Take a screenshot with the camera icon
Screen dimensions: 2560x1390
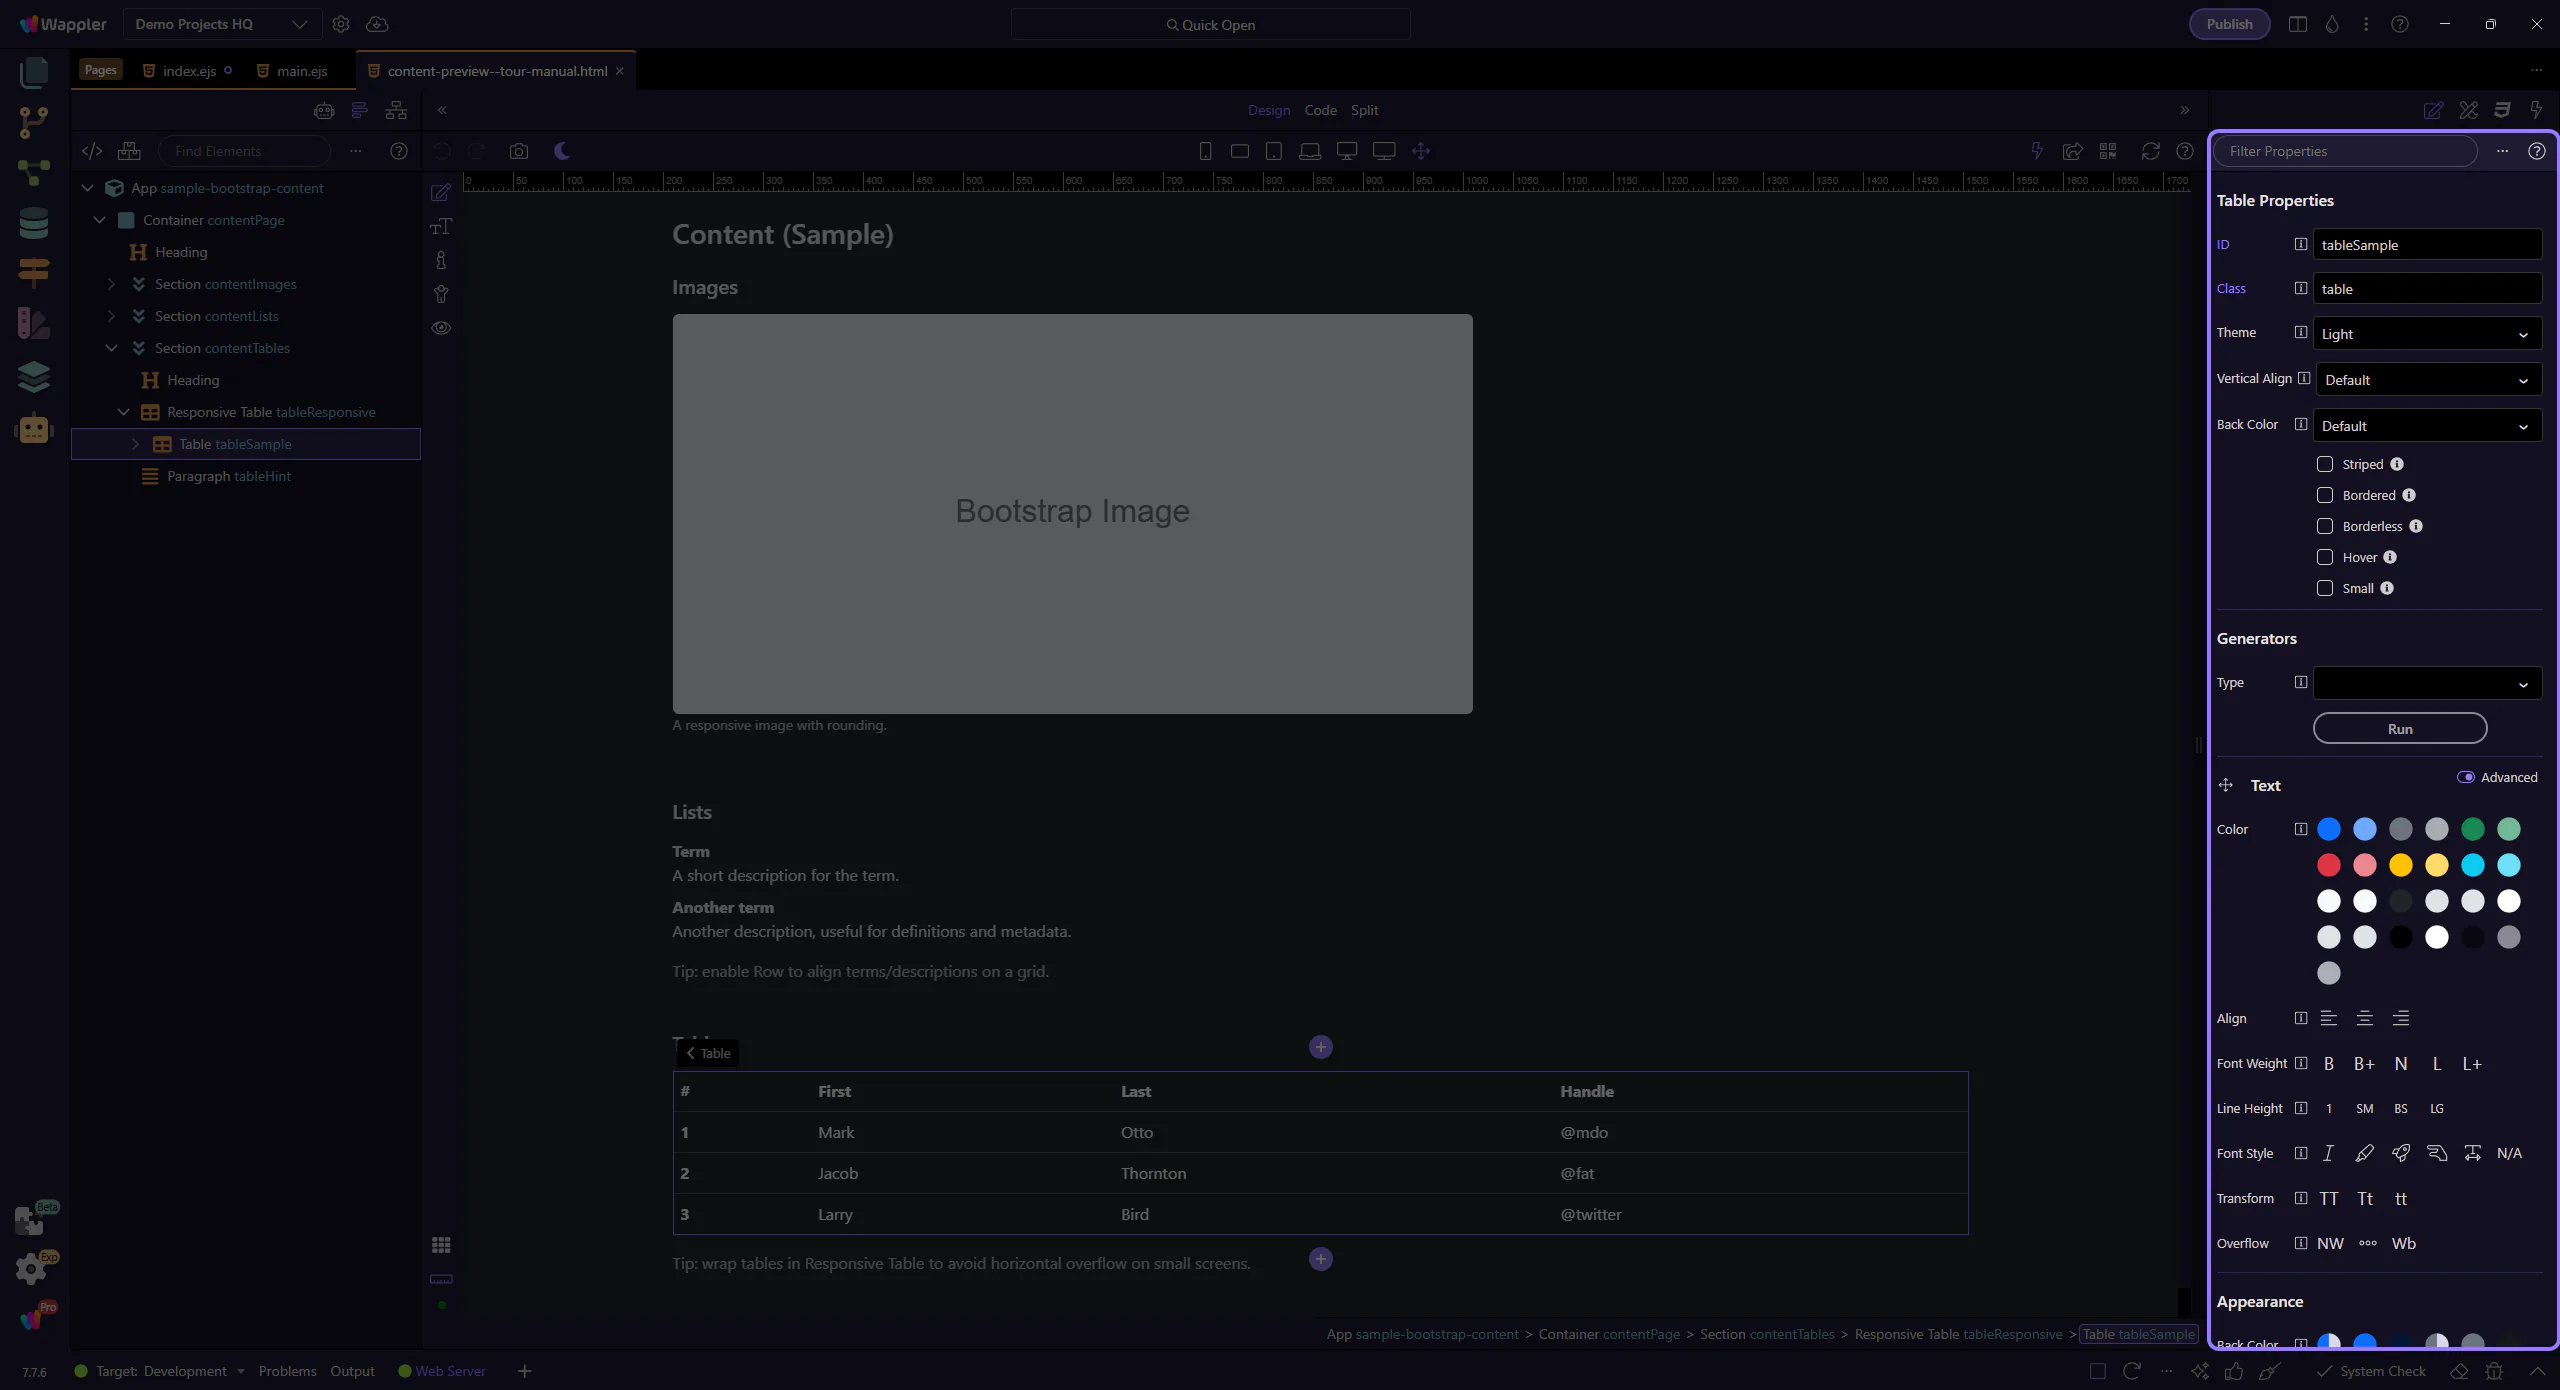[x=518, y=151]
